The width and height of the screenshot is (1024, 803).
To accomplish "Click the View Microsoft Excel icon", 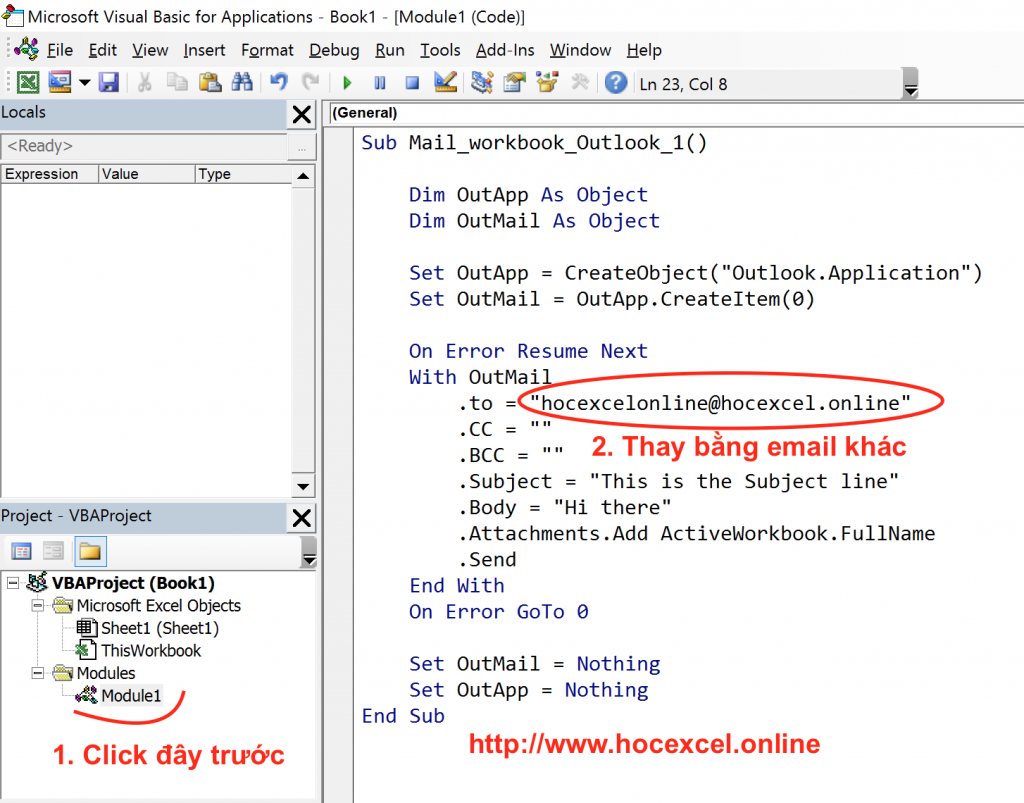I will [29, 83].
